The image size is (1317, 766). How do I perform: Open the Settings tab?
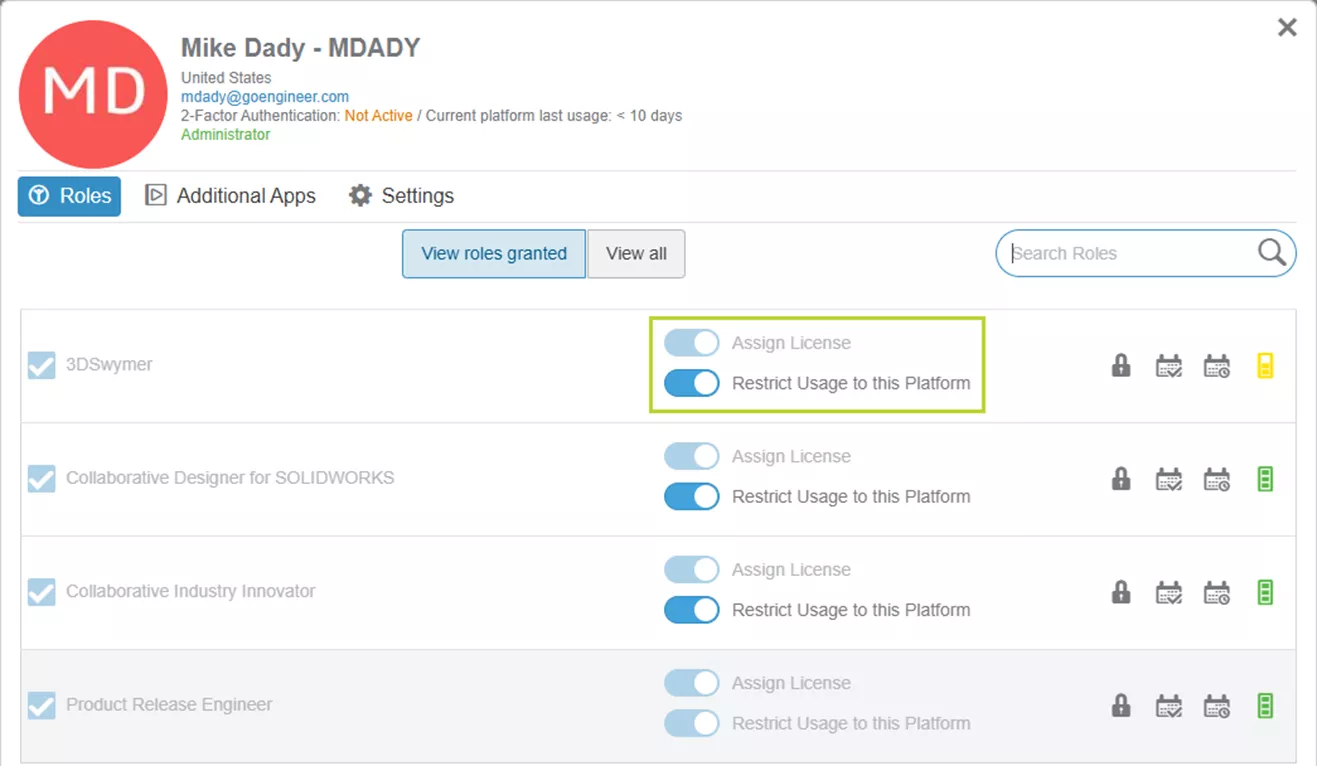tap(400, 196)
